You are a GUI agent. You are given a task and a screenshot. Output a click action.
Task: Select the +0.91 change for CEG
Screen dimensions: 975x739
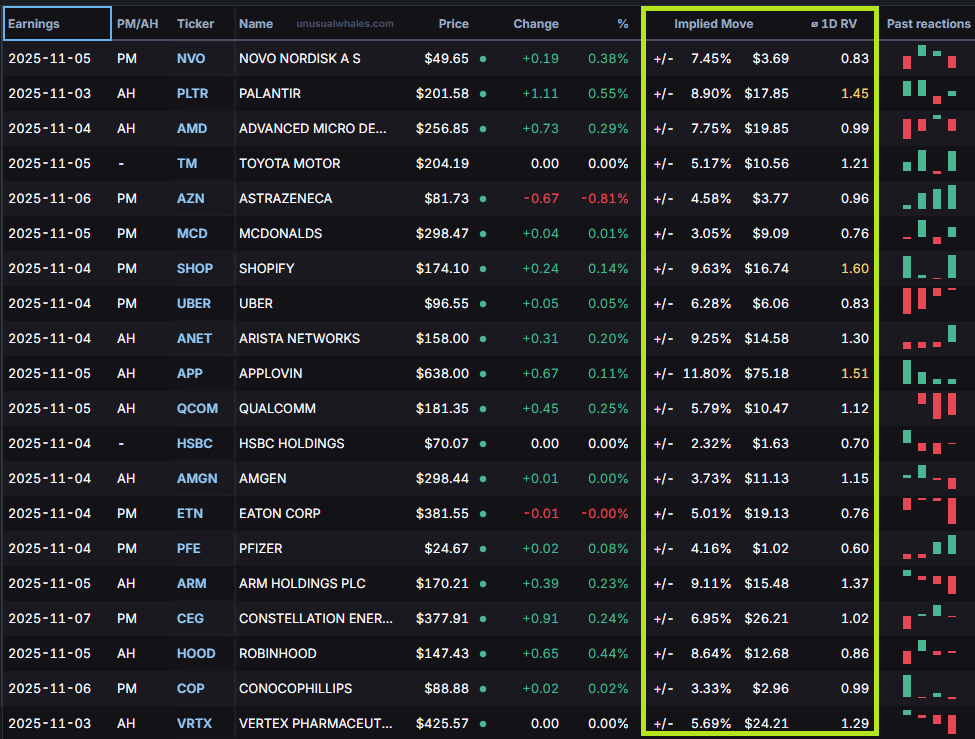coord(540,618)
